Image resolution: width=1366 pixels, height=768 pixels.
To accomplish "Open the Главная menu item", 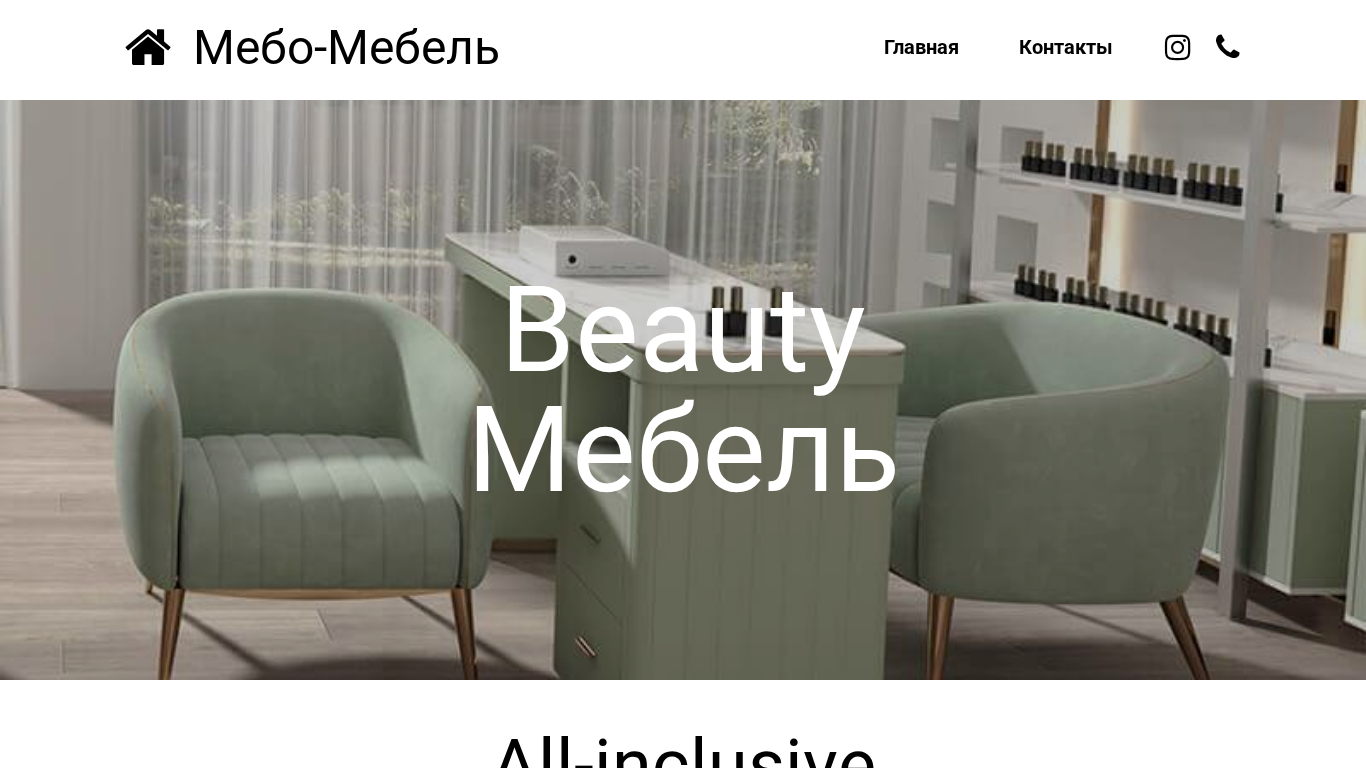I will click(x=921, y=47).
